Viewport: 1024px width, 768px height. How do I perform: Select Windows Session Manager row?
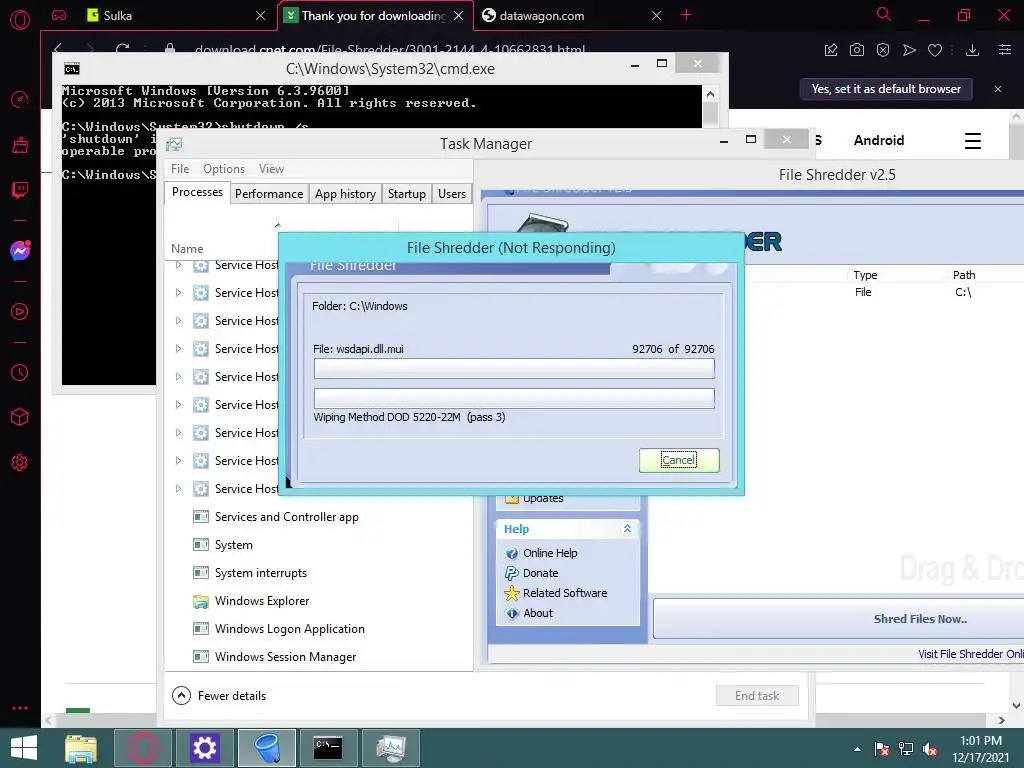pos(319,657)
